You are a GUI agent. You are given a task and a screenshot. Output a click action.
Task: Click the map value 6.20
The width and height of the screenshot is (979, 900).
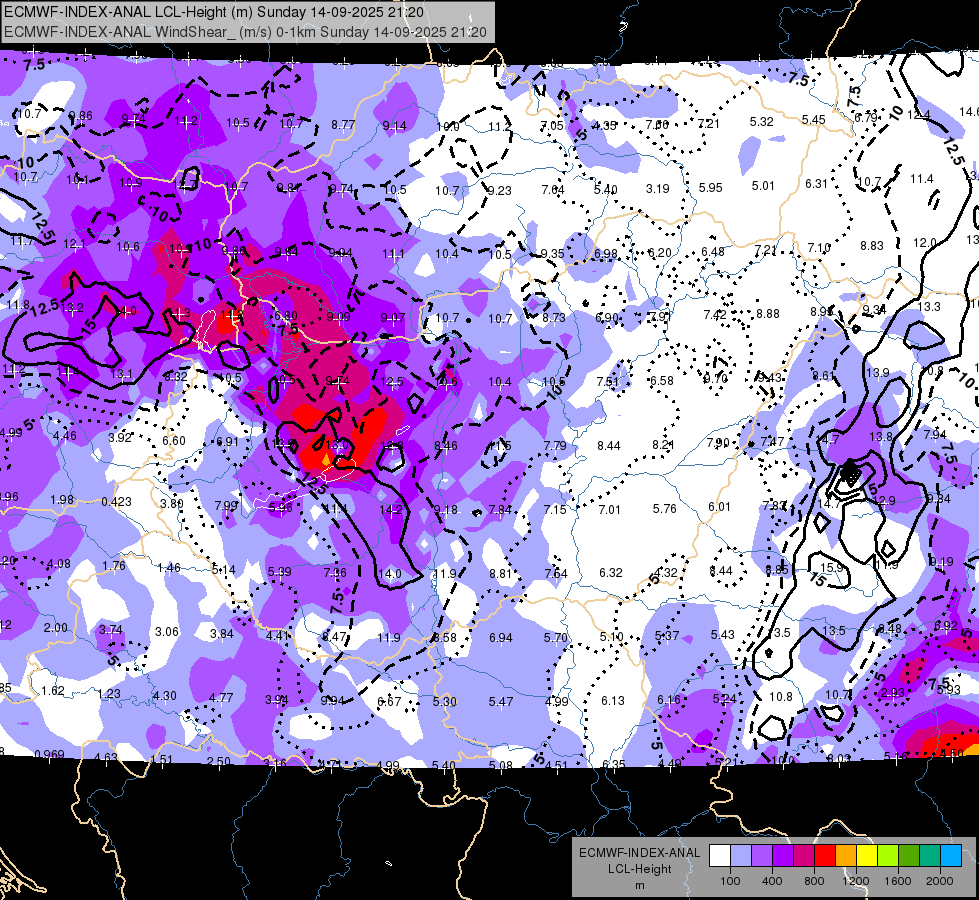pyautogui.click(x=659, y=252)
